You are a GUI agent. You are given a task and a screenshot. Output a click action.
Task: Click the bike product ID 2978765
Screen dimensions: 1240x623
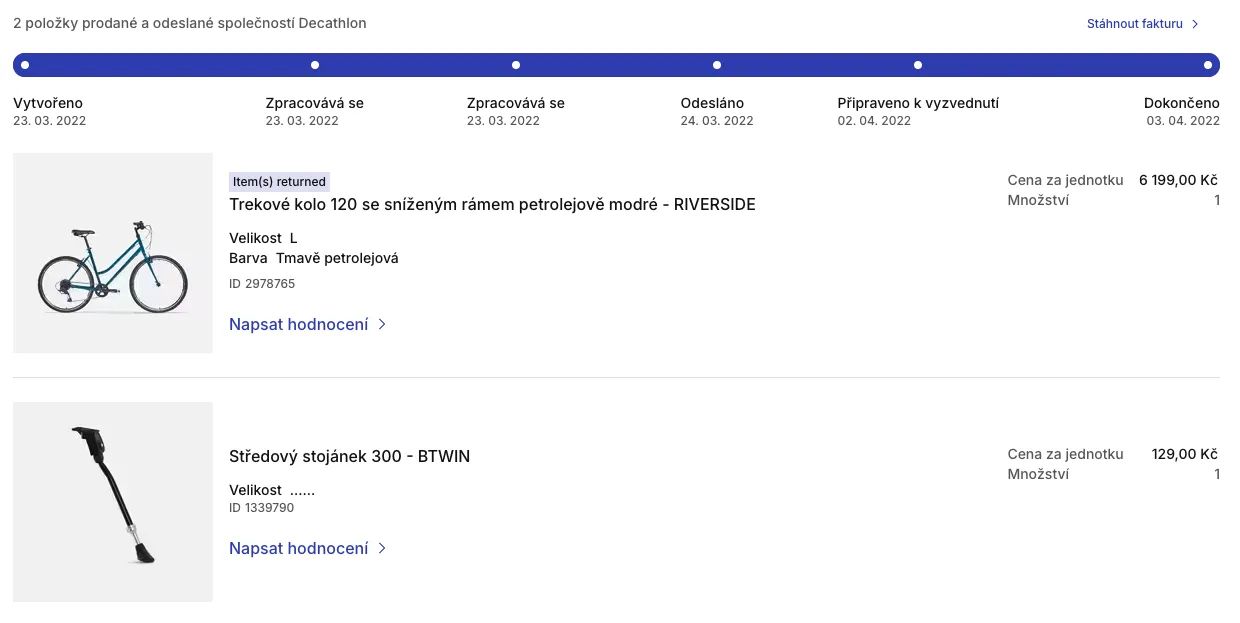[x=262, y=284]
